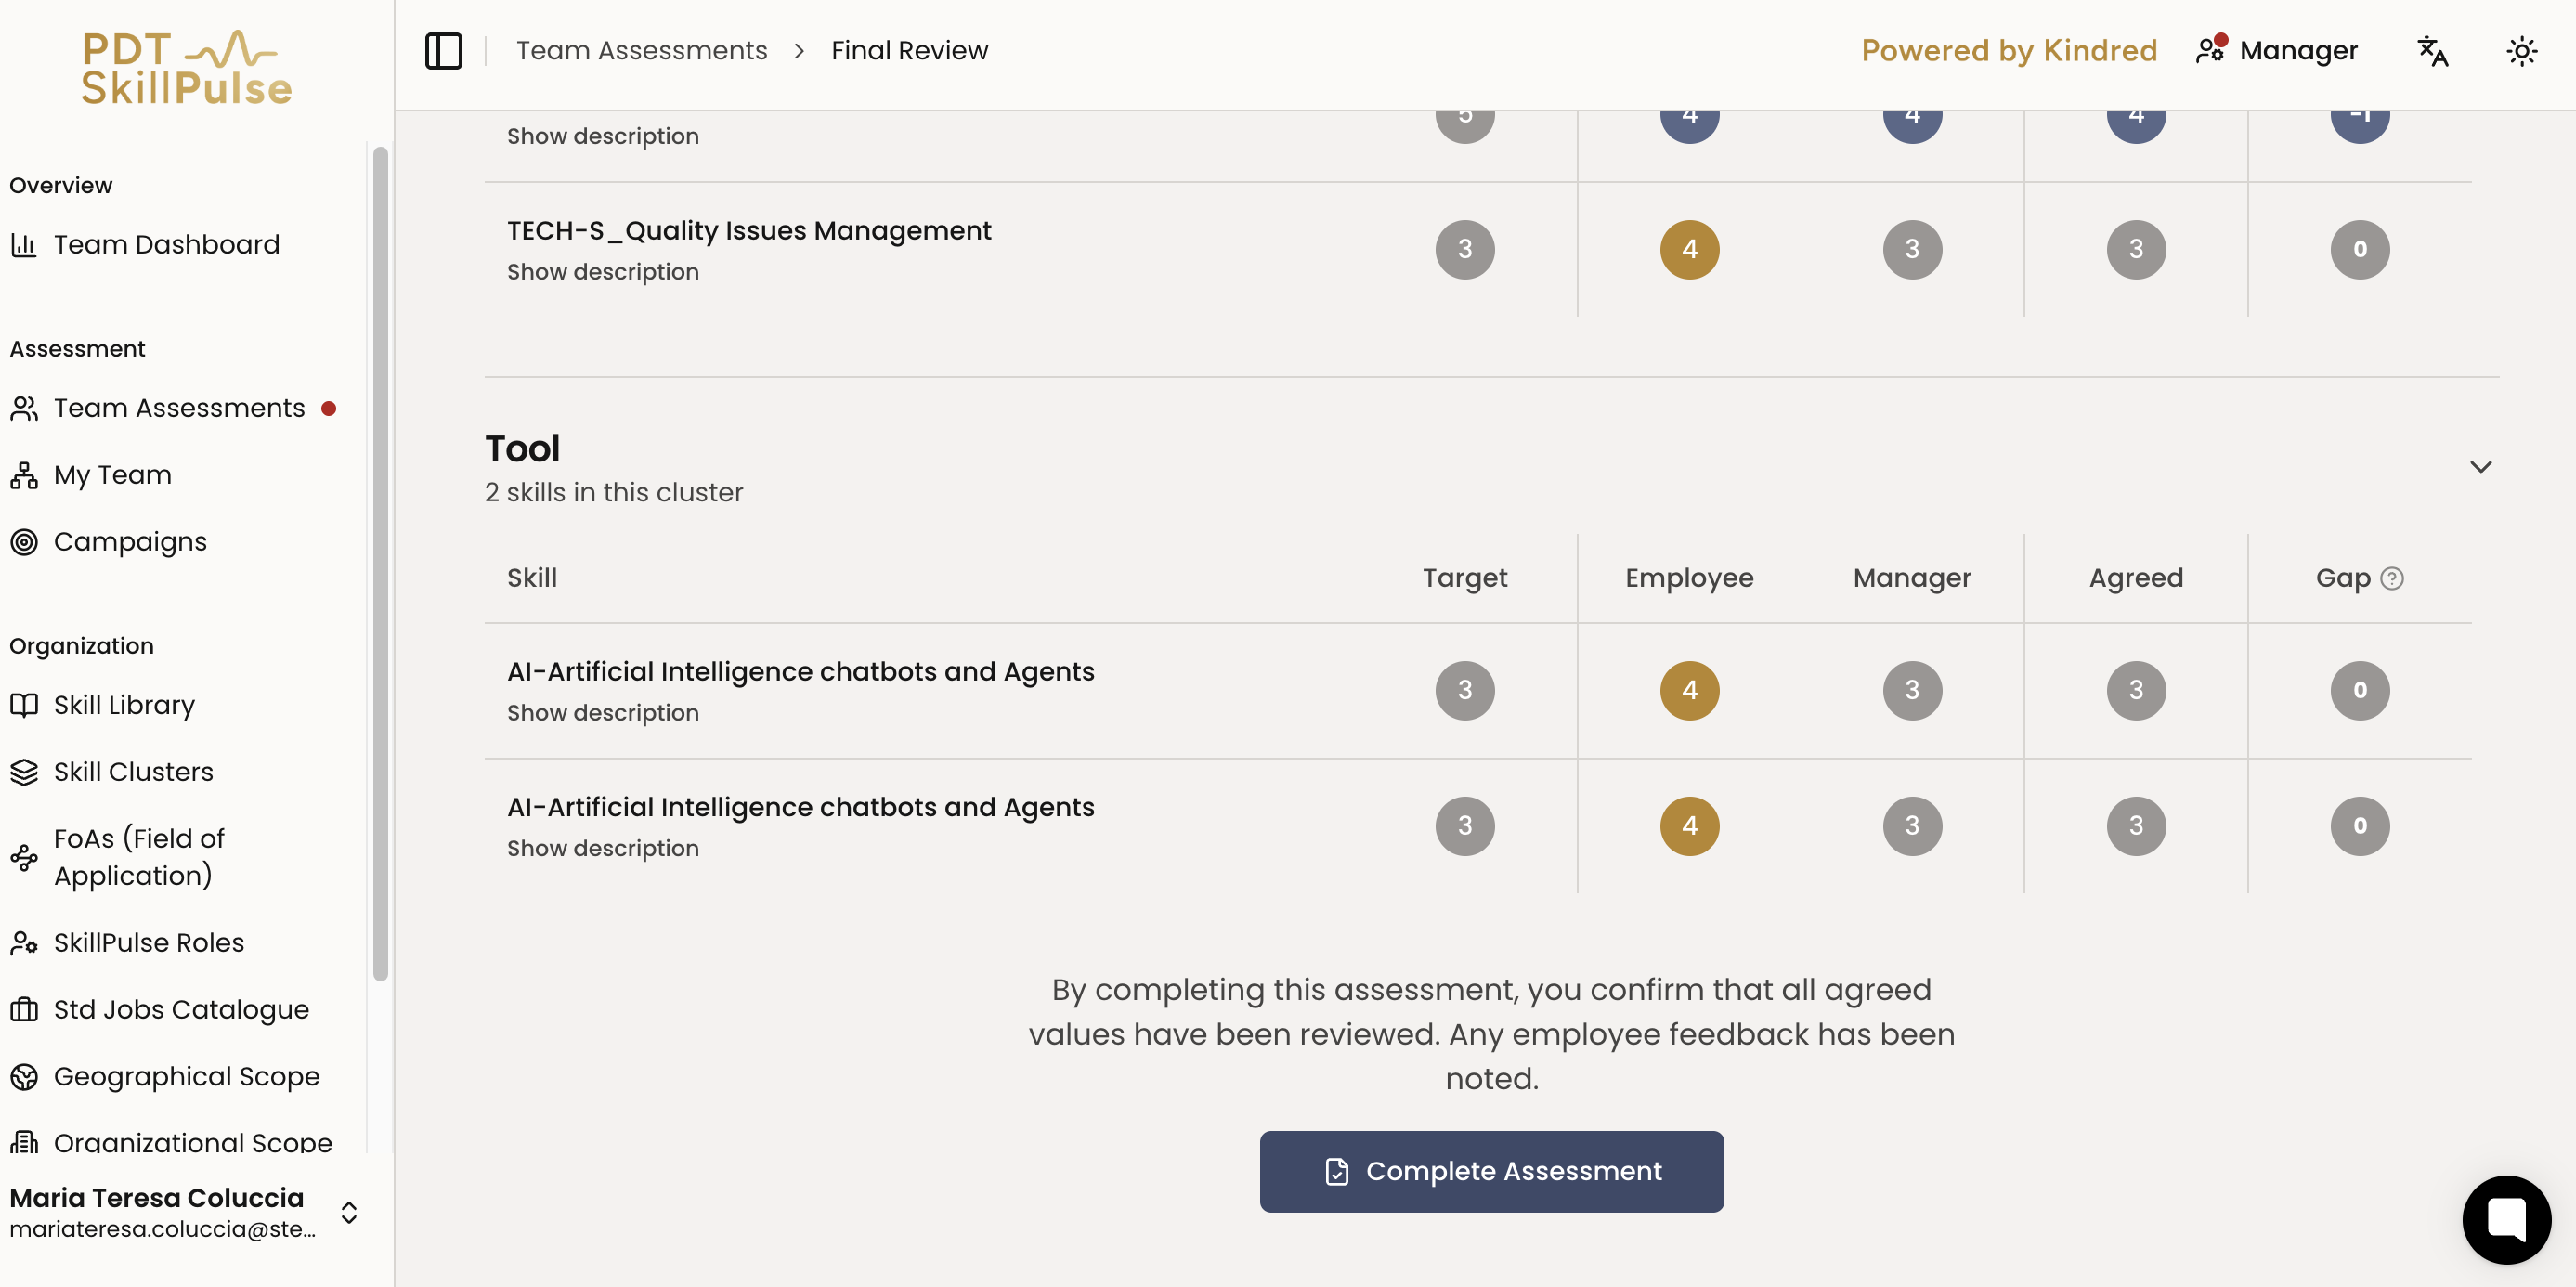Viewport: 2576px width, 1287px height.
Task: Open the chat widget bubble
Action: (x=2506, y=1219)
